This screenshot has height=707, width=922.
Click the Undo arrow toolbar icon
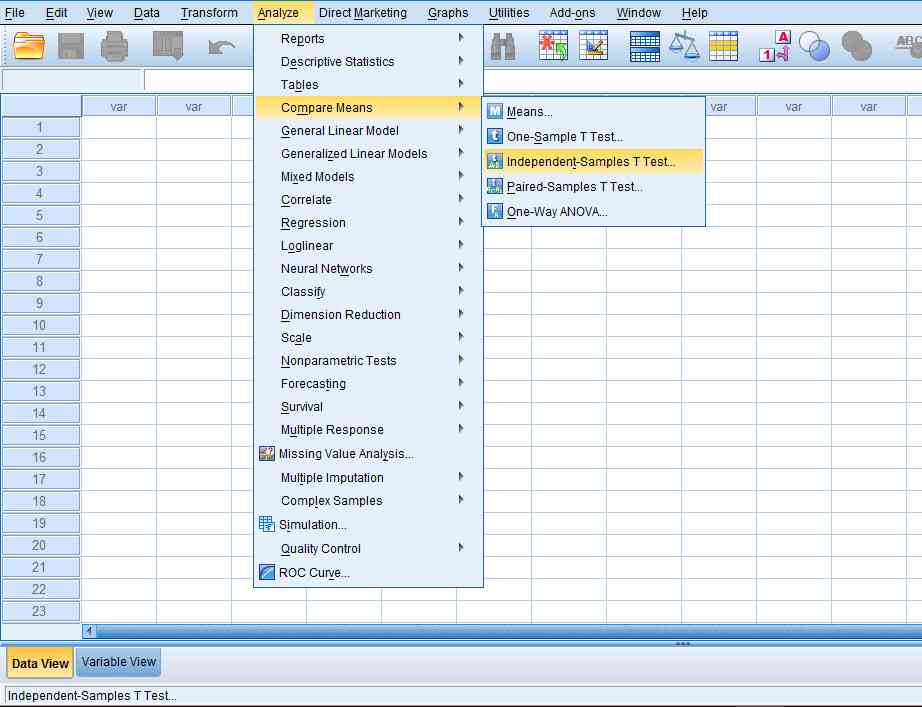tap(222, 47)
